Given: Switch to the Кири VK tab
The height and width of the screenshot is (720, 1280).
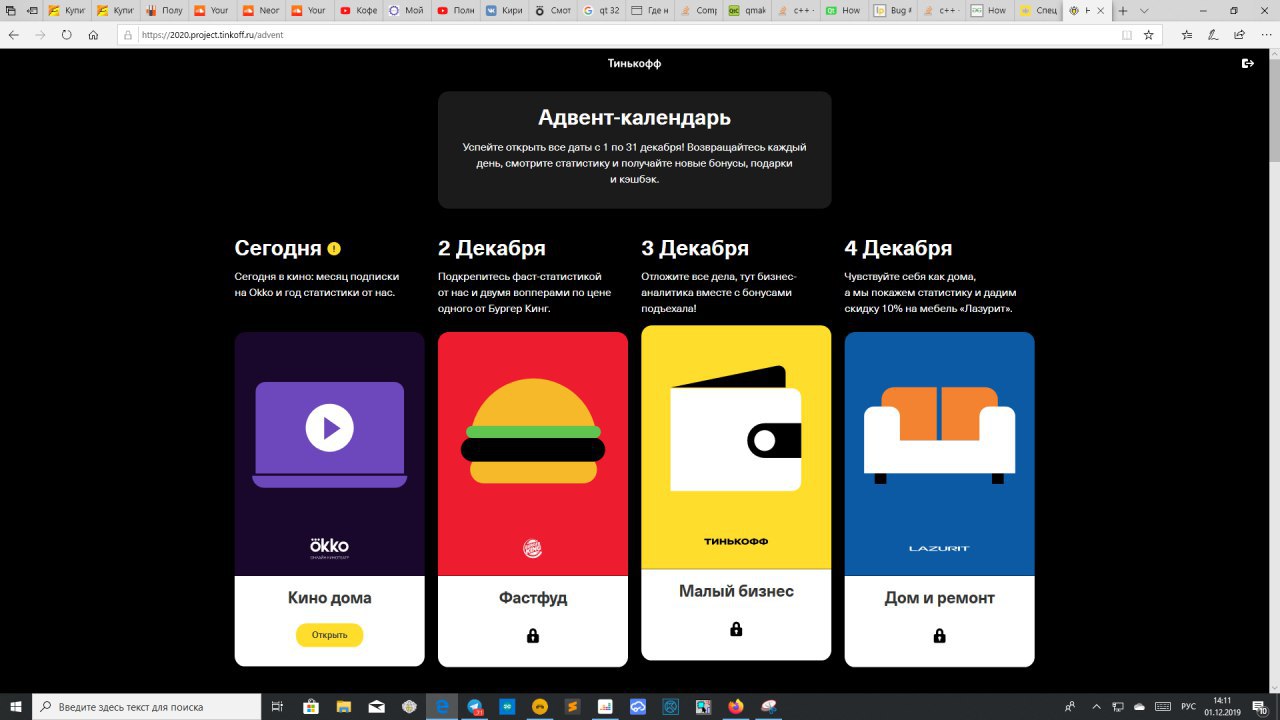Looking at the screenshot, I should (x=504, y=10).
